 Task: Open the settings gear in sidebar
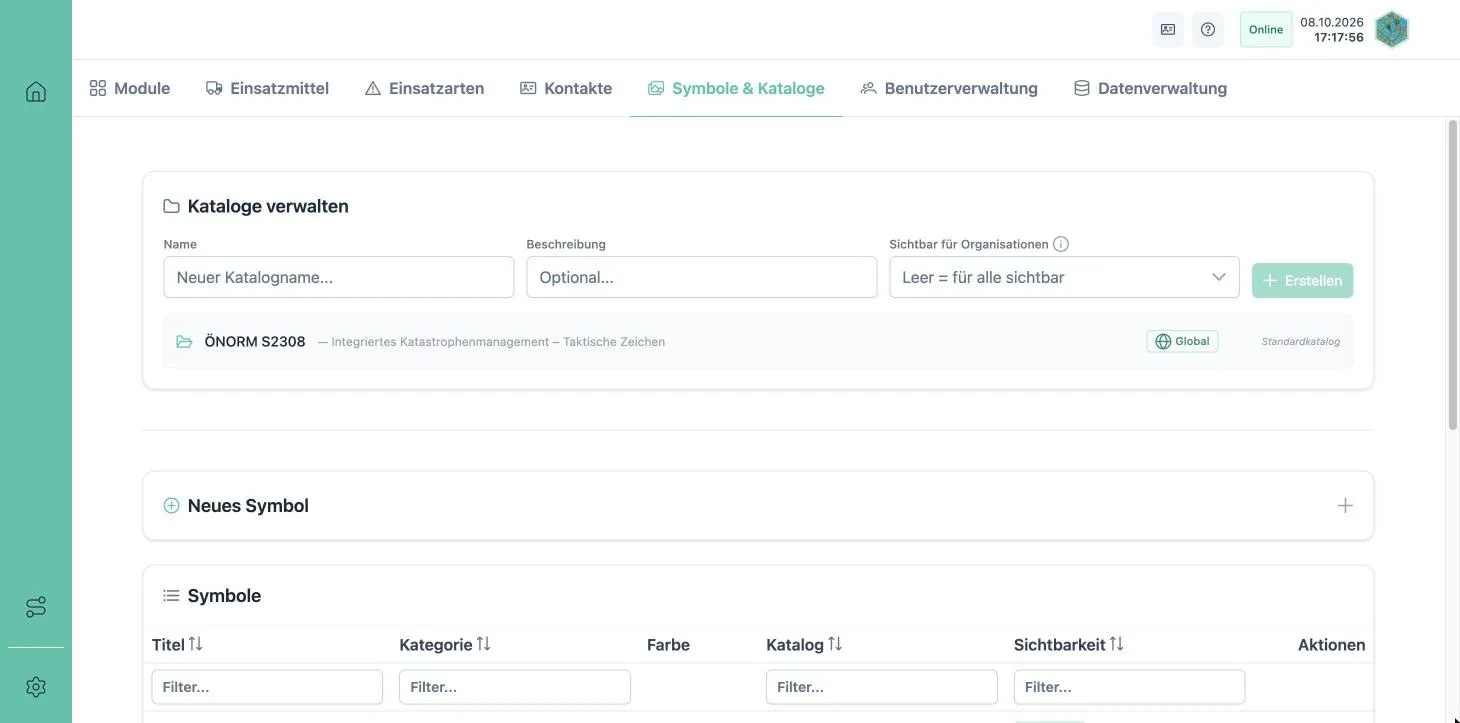coord(36,687)
